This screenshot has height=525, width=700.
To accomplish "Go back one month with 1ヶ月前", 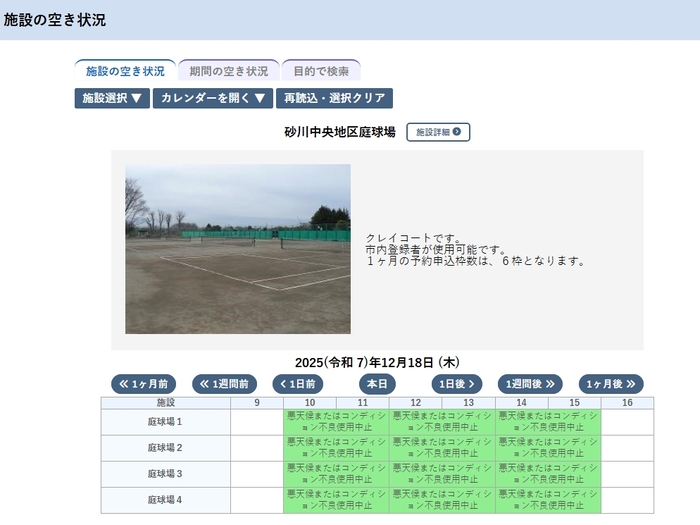I will coord(143,384).
